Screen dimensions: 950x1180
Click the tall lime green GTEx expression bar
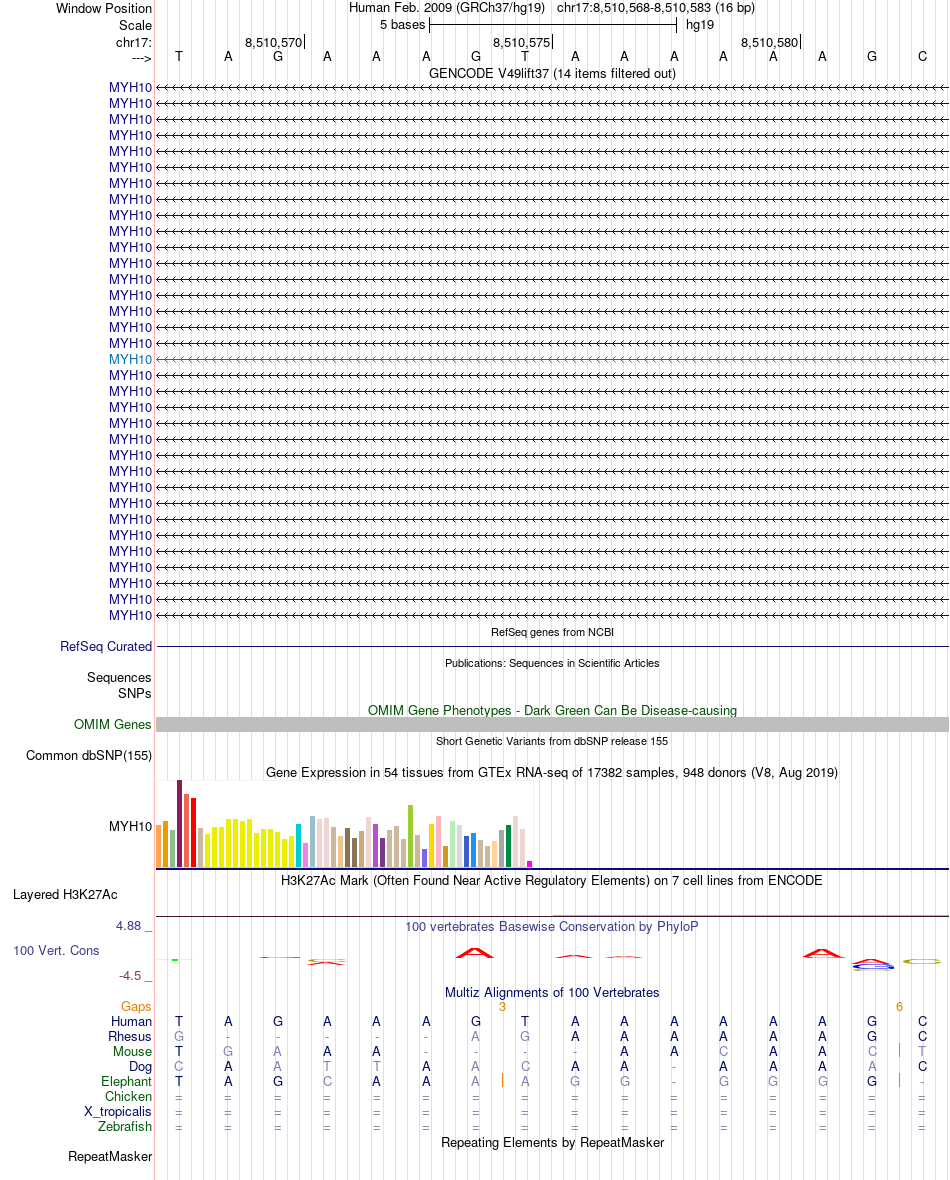(410, 836)
